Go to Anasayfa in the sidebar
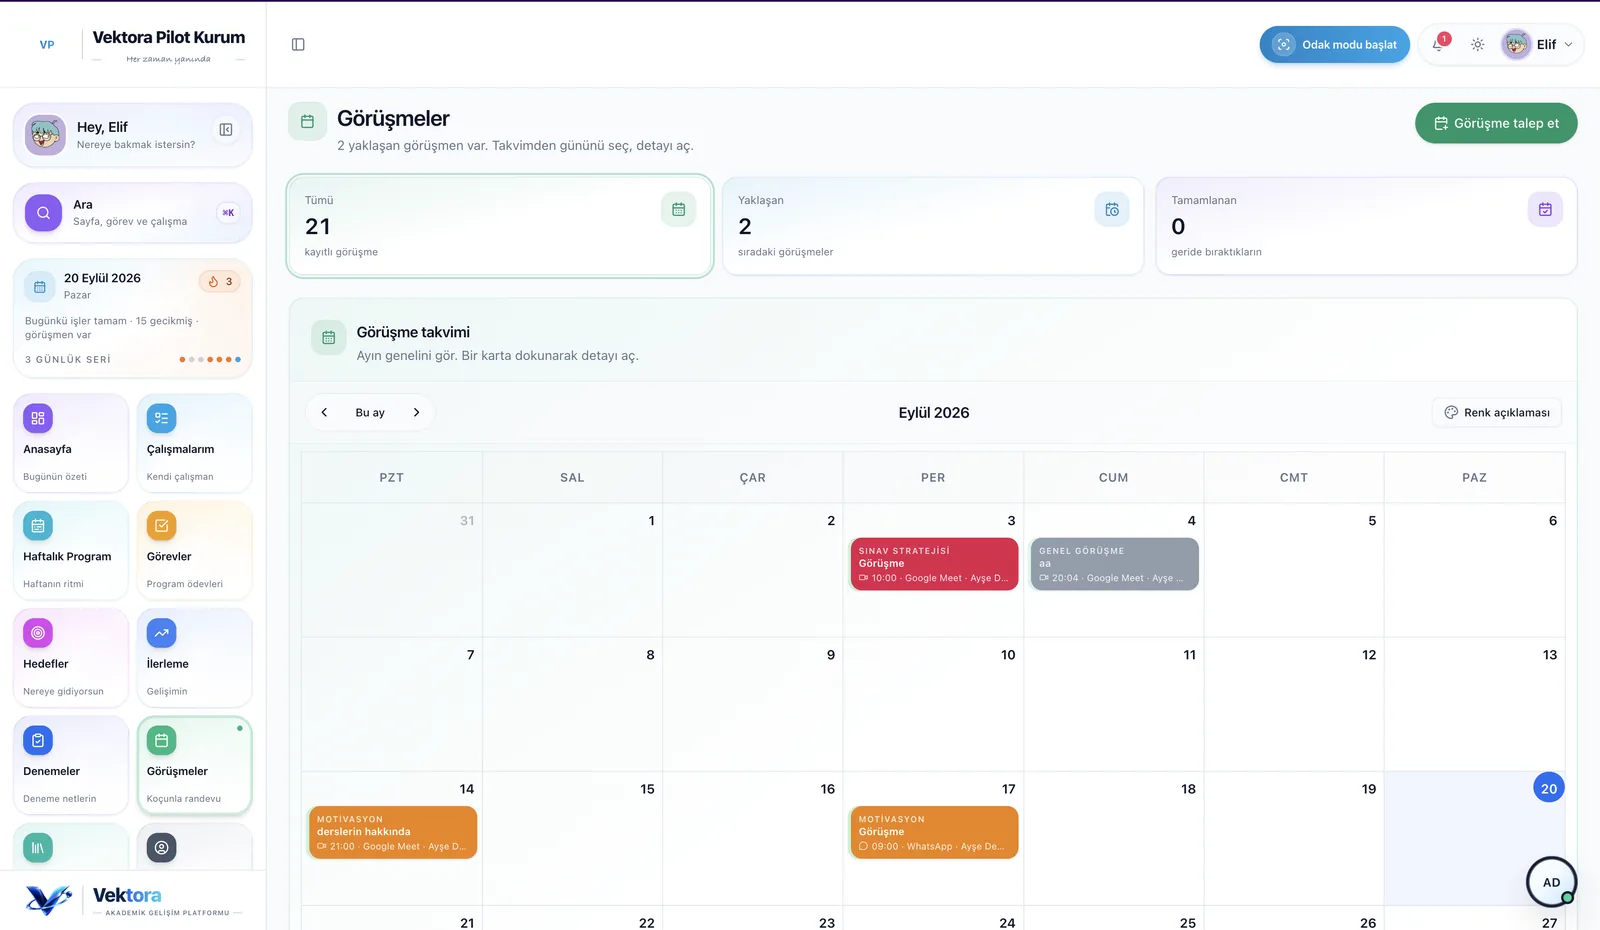 coord(71,443)
